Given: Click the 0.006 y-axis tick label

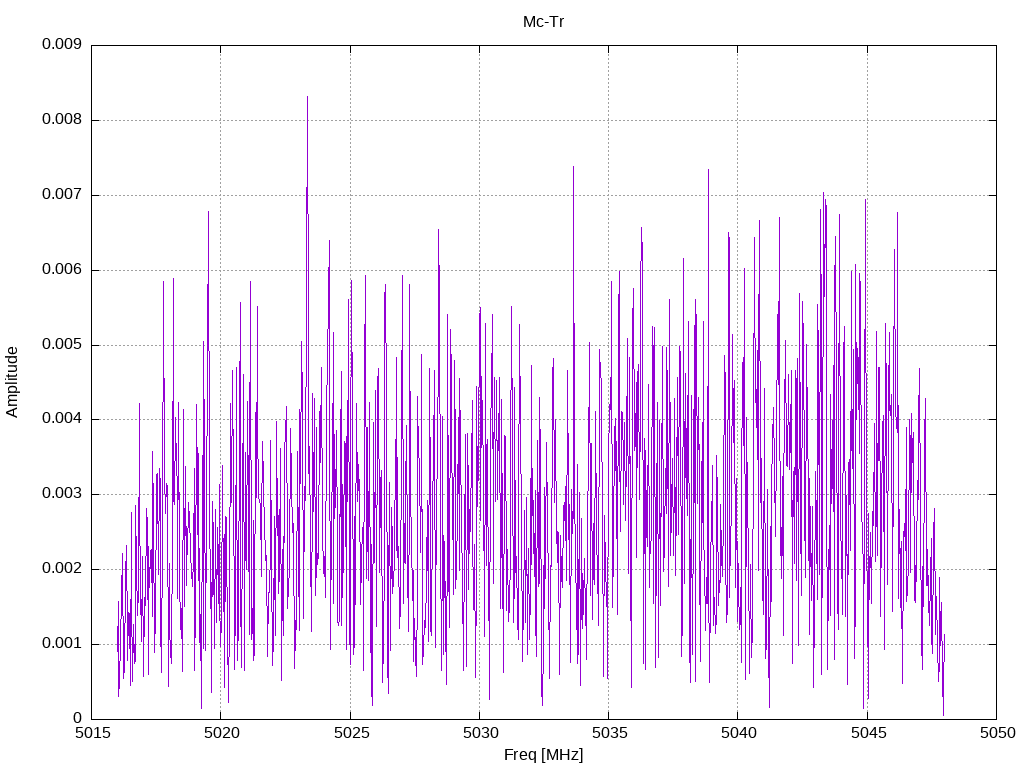Looking at the screenshot, I should click(62, 270).
